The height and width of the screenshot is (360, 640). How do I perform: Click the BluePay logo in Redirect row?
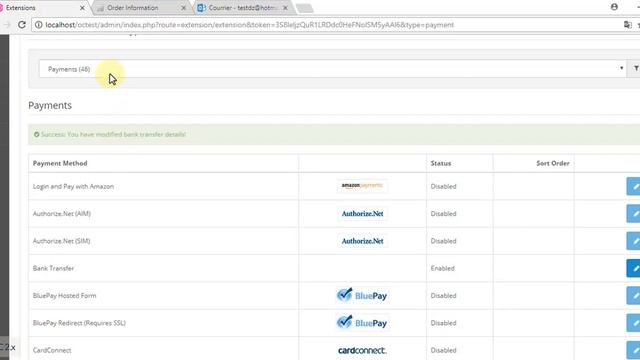(x=362, y=322)
